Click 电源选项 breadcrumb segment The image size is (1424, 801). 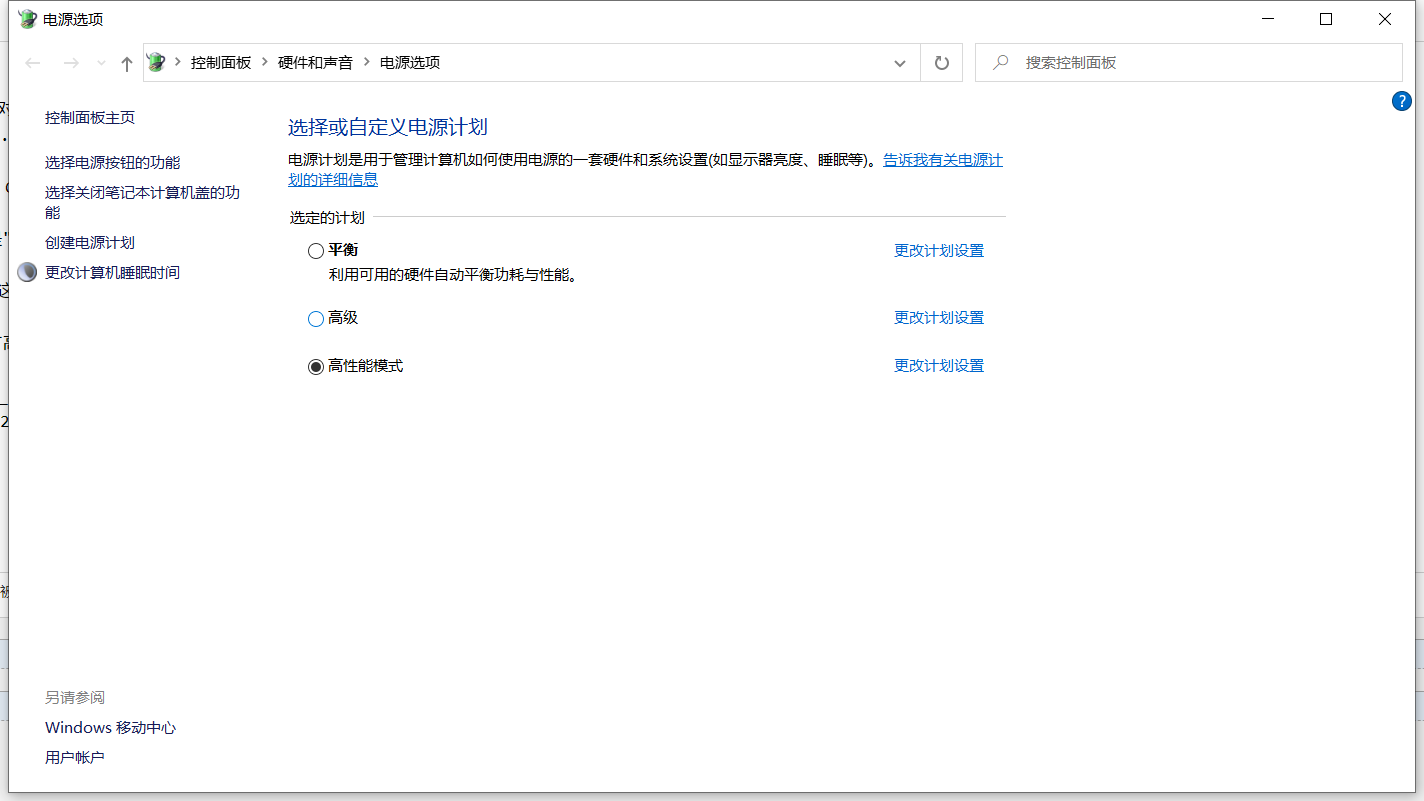tap(410, 62)
